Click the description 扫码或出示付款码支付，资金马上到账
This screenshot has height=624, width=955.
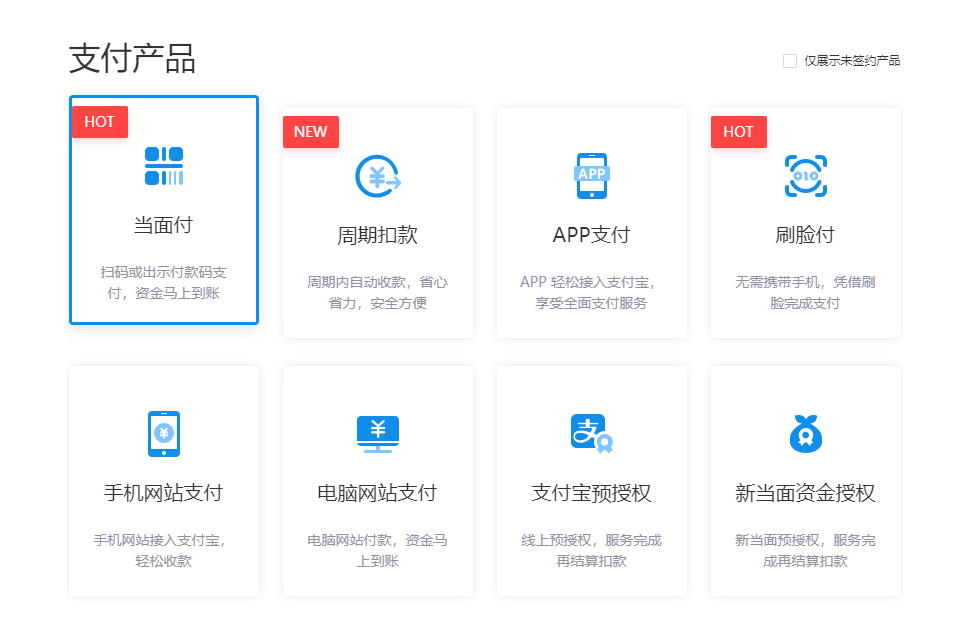tap(163, 282)
